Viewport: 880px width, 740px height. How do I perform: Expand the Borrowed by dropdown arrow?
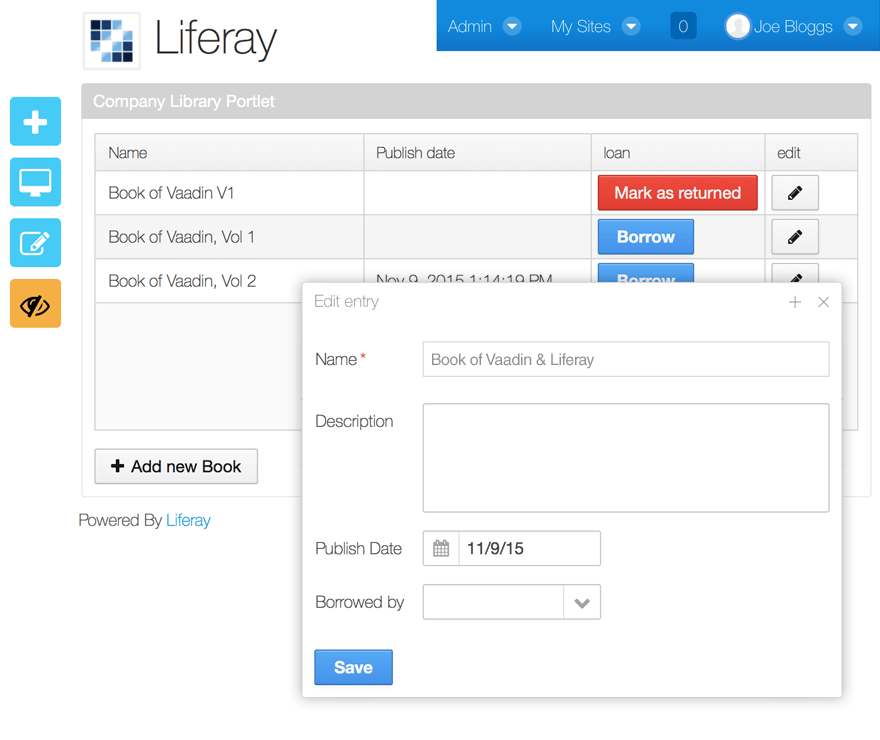(582, 603)
